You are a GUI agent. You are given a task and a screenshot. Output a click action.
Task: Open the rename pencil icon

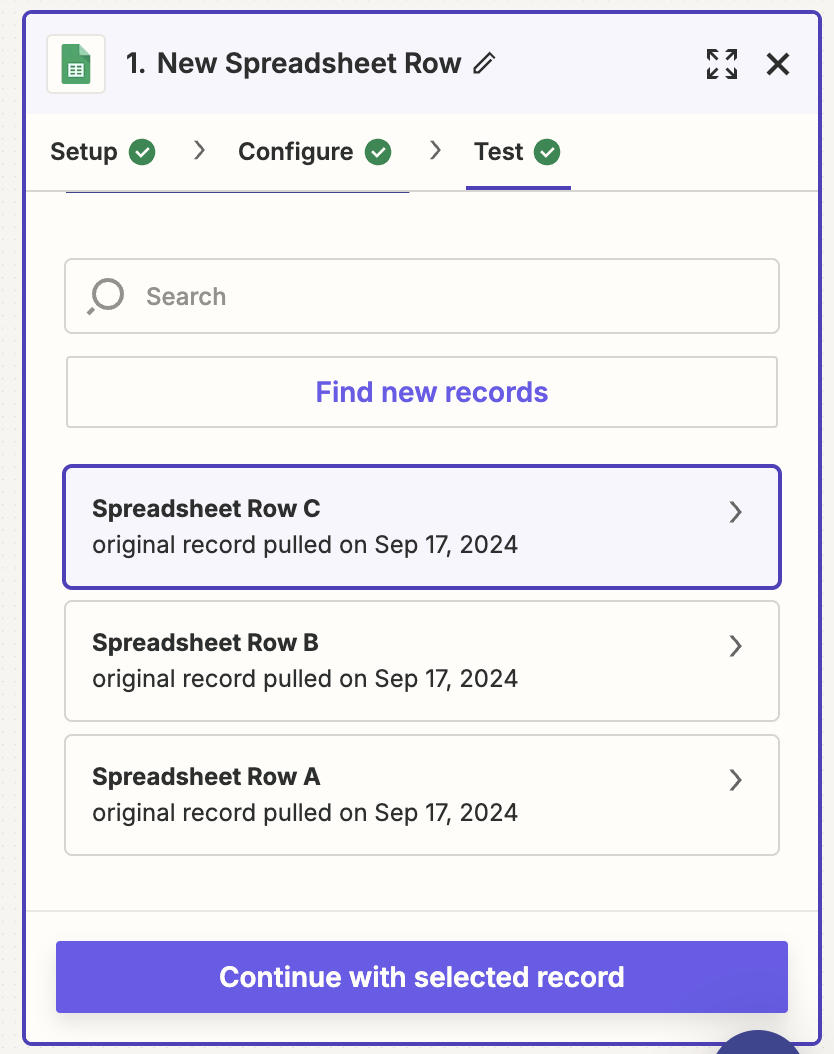[x=483, y=63]
